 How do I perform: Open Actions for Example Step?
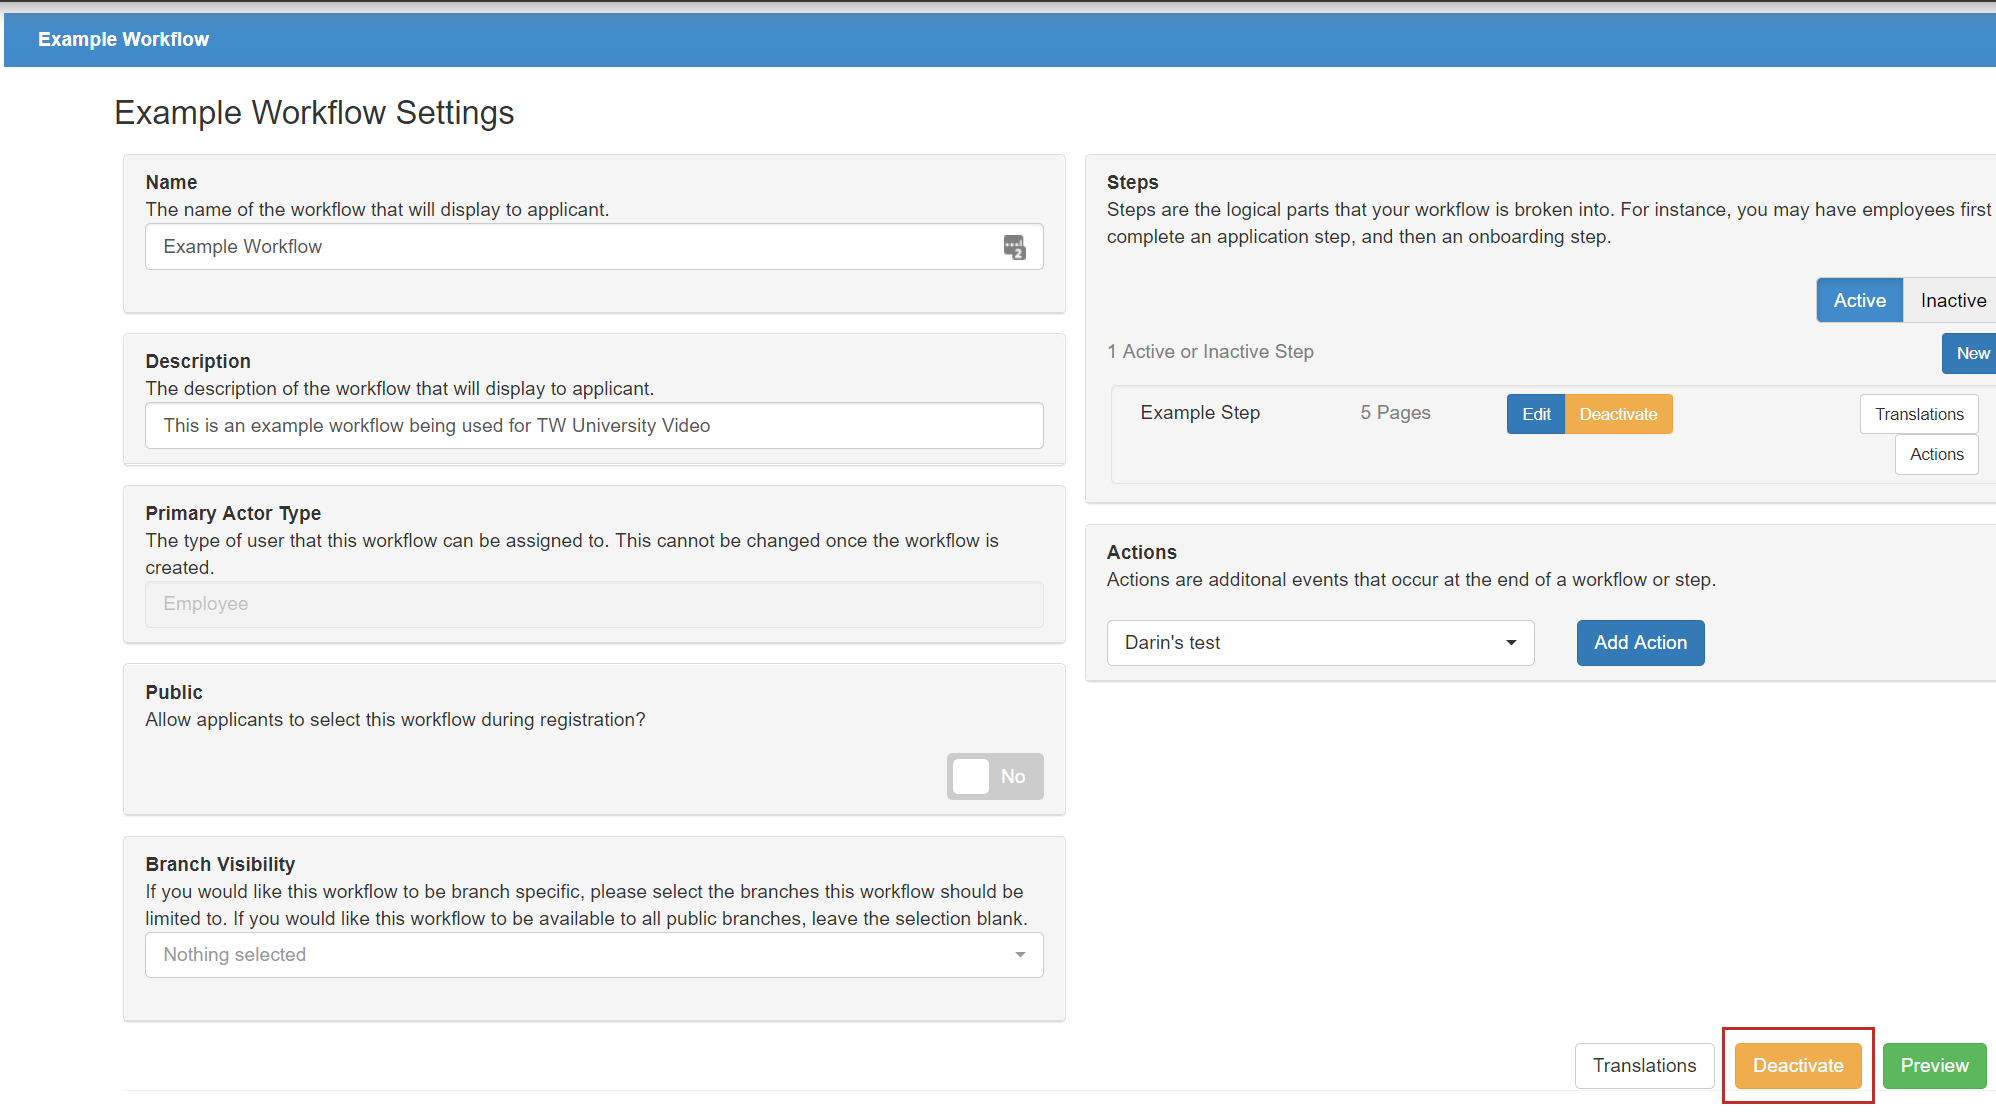(x=1936, y=454)
